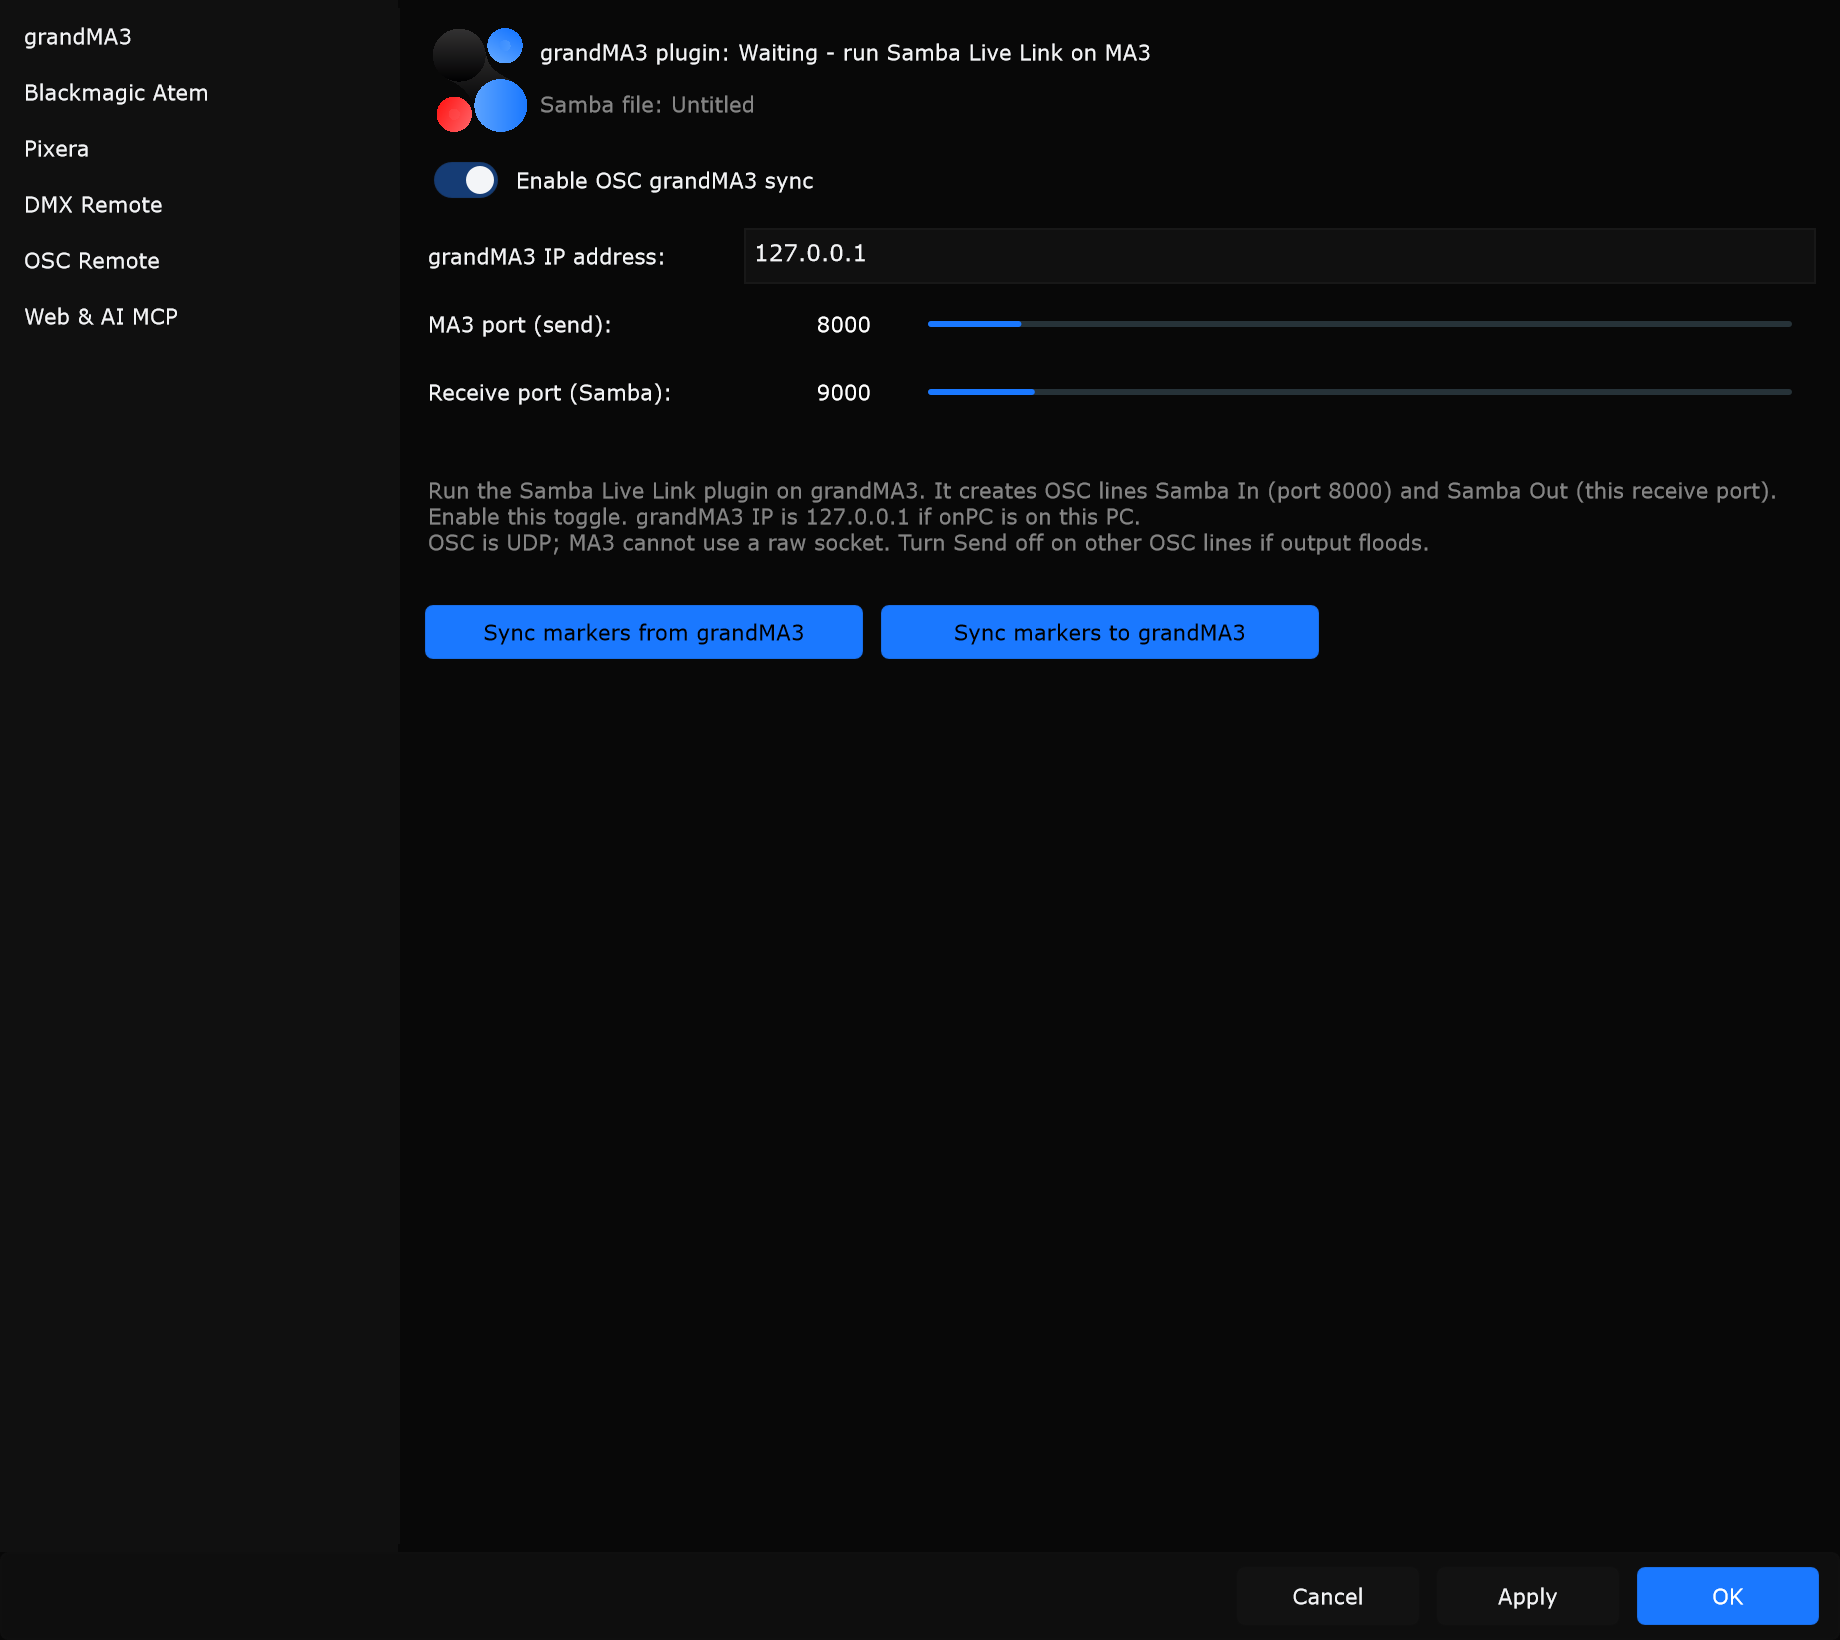Open the Blackmagic Atem section
The width and height of the screenshot is (1840, 1640).
(x=116, y=93)
